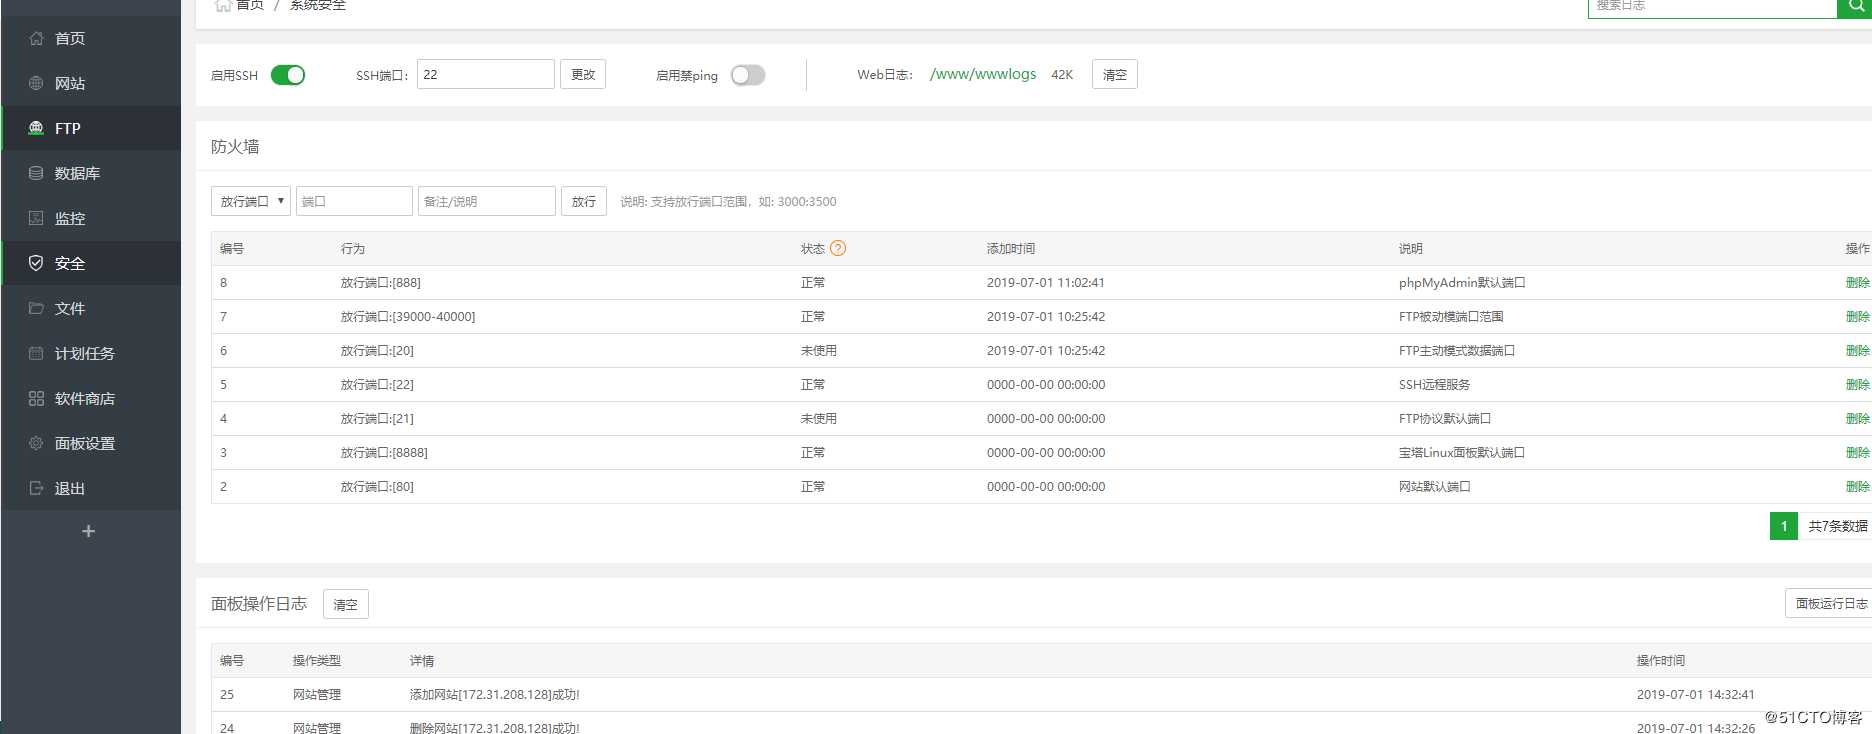Delete the 网站默认端口 rule
The height and width of the screenshot is (734, 1872).
click(x=1857, y=486)
